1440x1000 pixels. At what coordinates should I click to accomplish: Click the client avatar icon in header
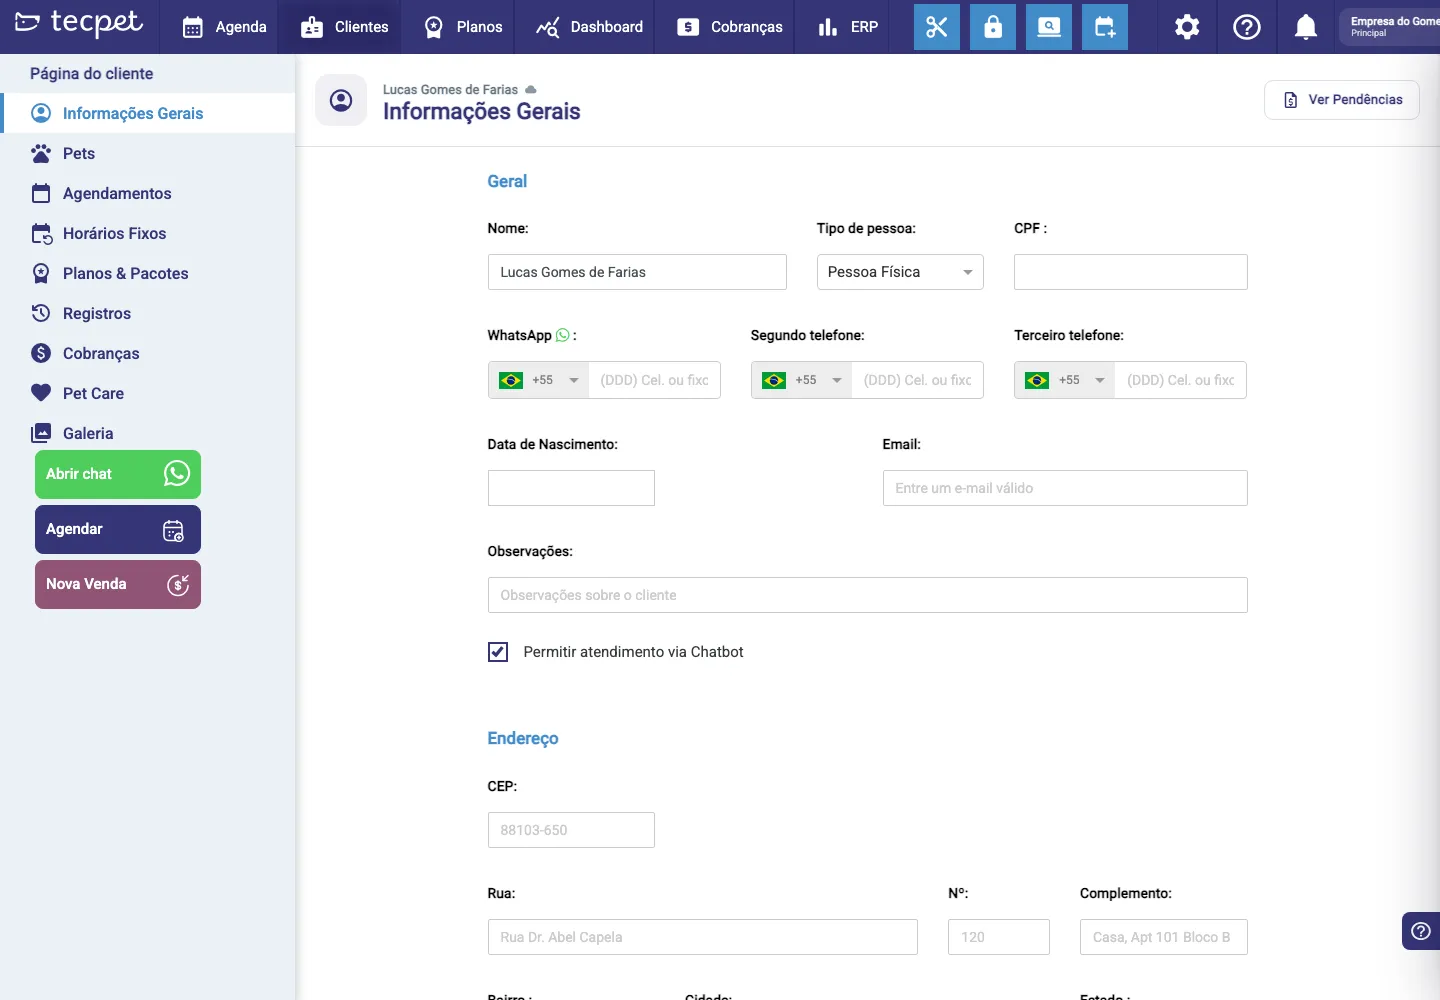point(341,100)
